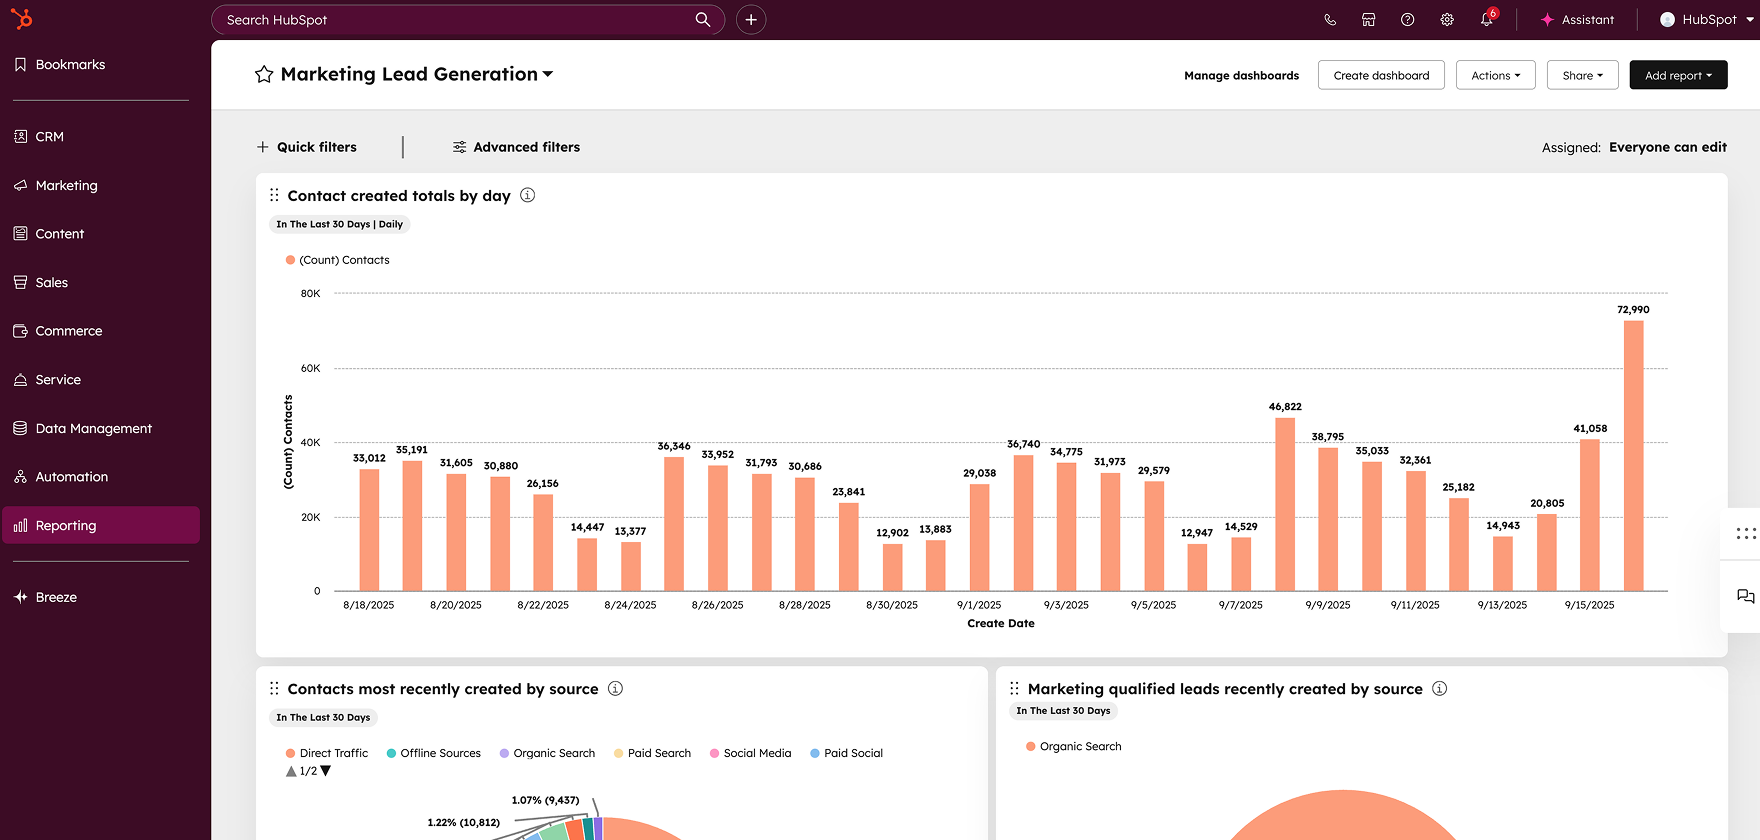Viewport: 1760px width, 840px height.
Task: Add Quick filters
Action: (306, 147)
